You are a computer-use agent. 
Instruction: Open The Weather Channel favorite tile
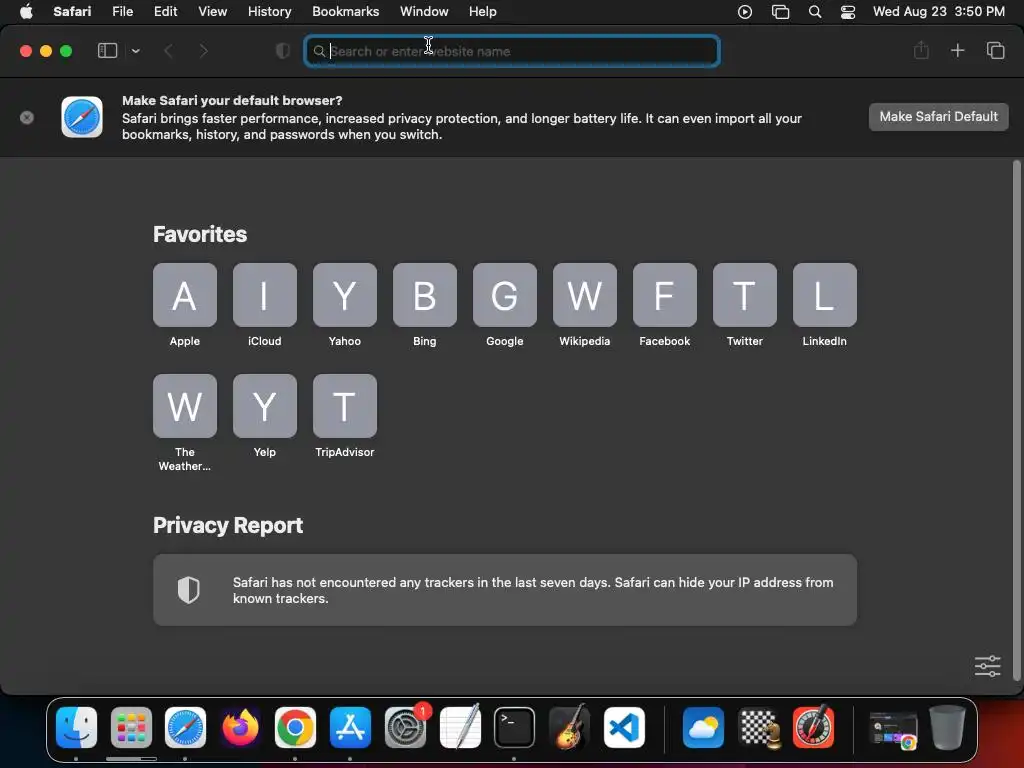[185, 406]
